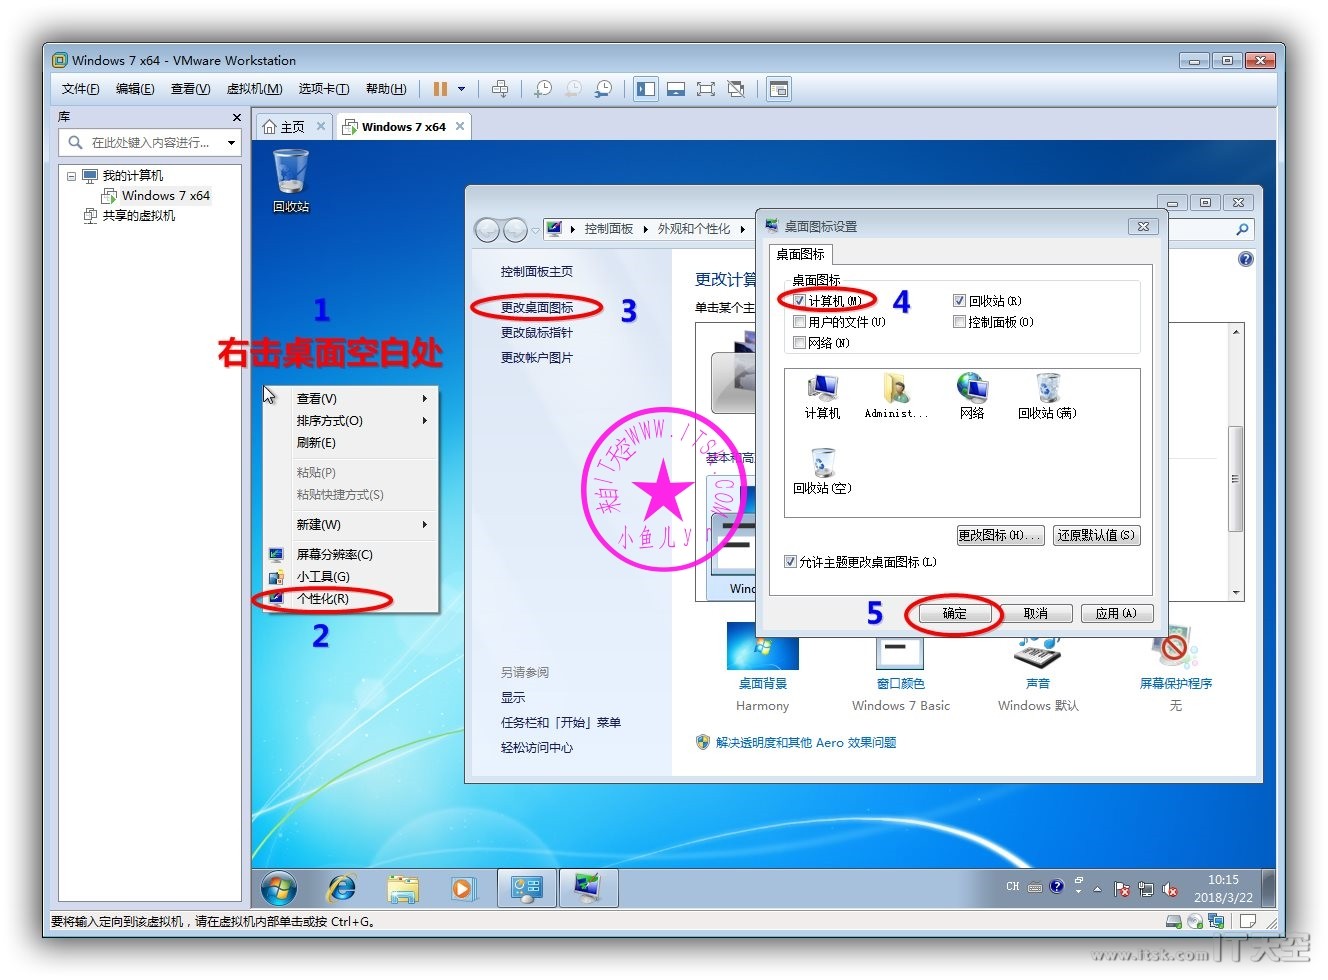Click the take snapshot toolbar icon

tap(543, 89)
